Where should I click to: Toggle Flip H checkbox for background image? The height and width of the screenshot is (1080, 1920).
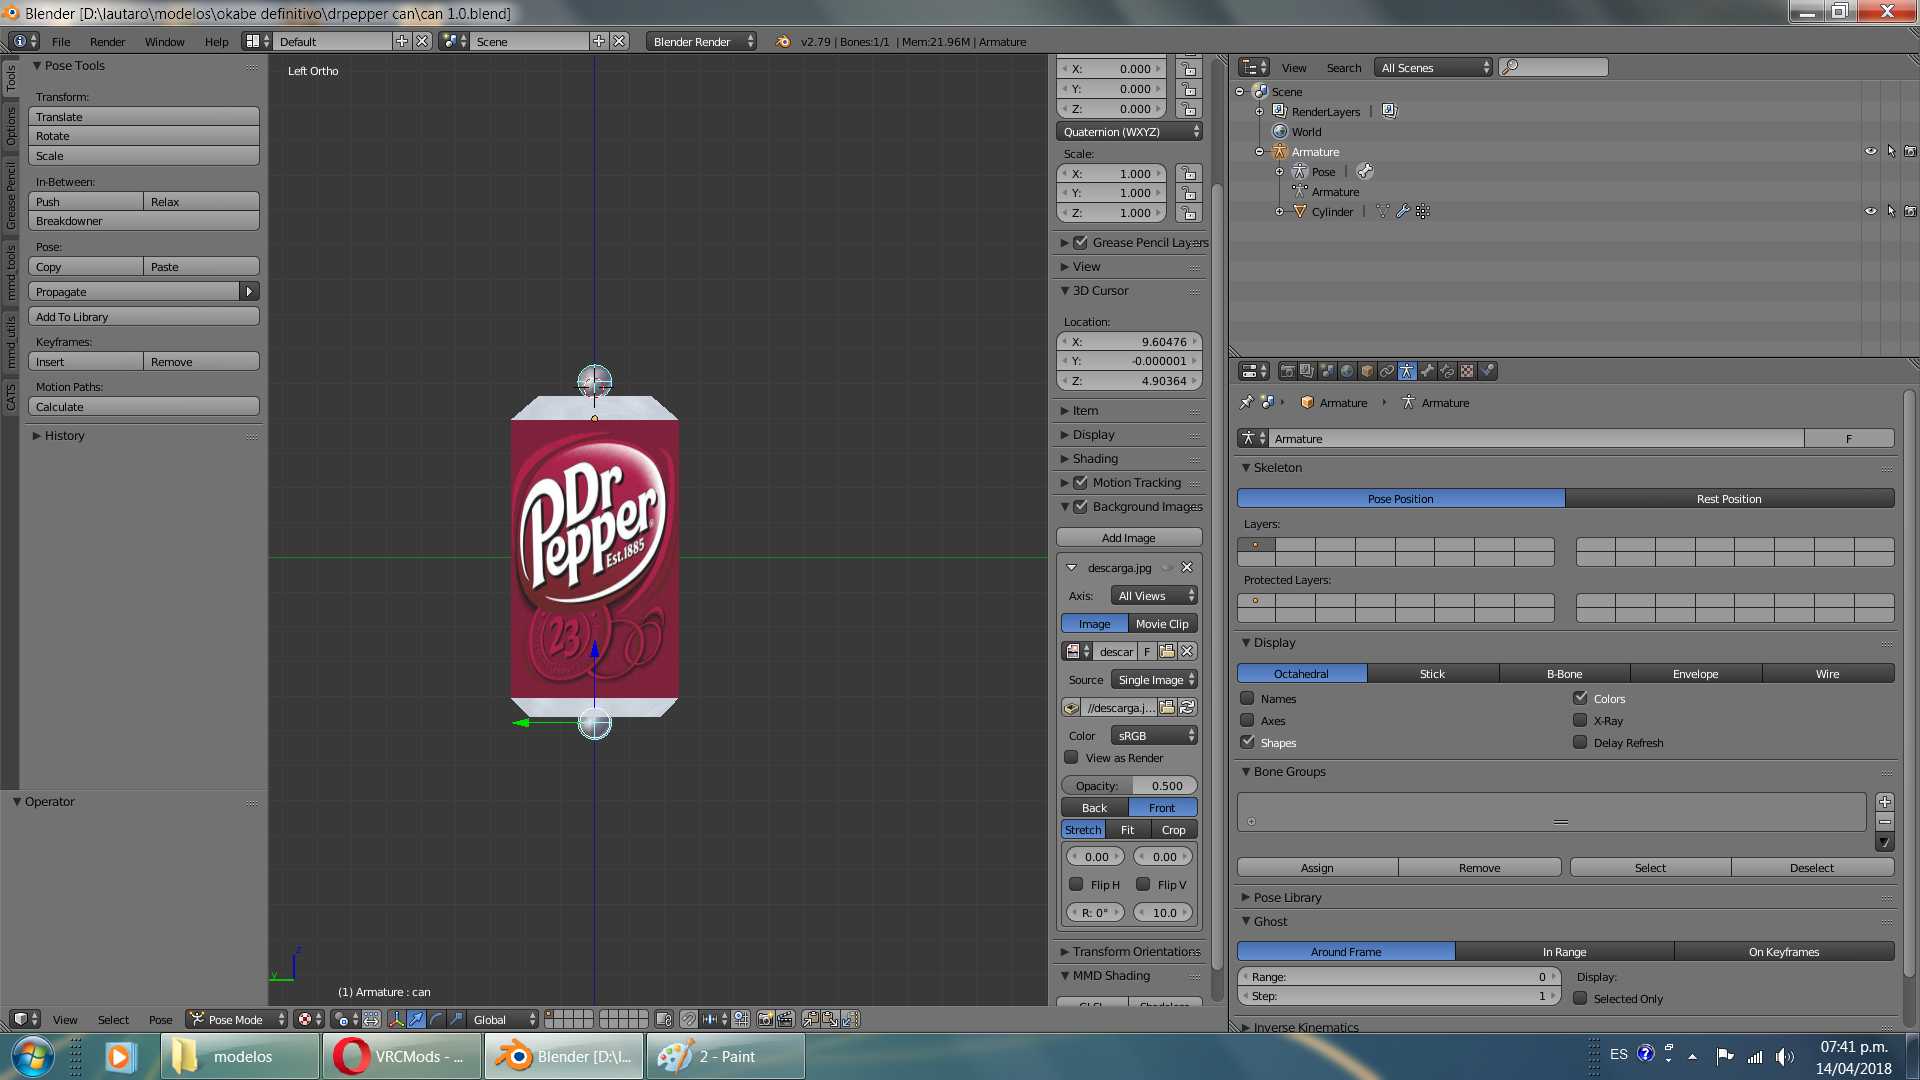[1076, 884]
